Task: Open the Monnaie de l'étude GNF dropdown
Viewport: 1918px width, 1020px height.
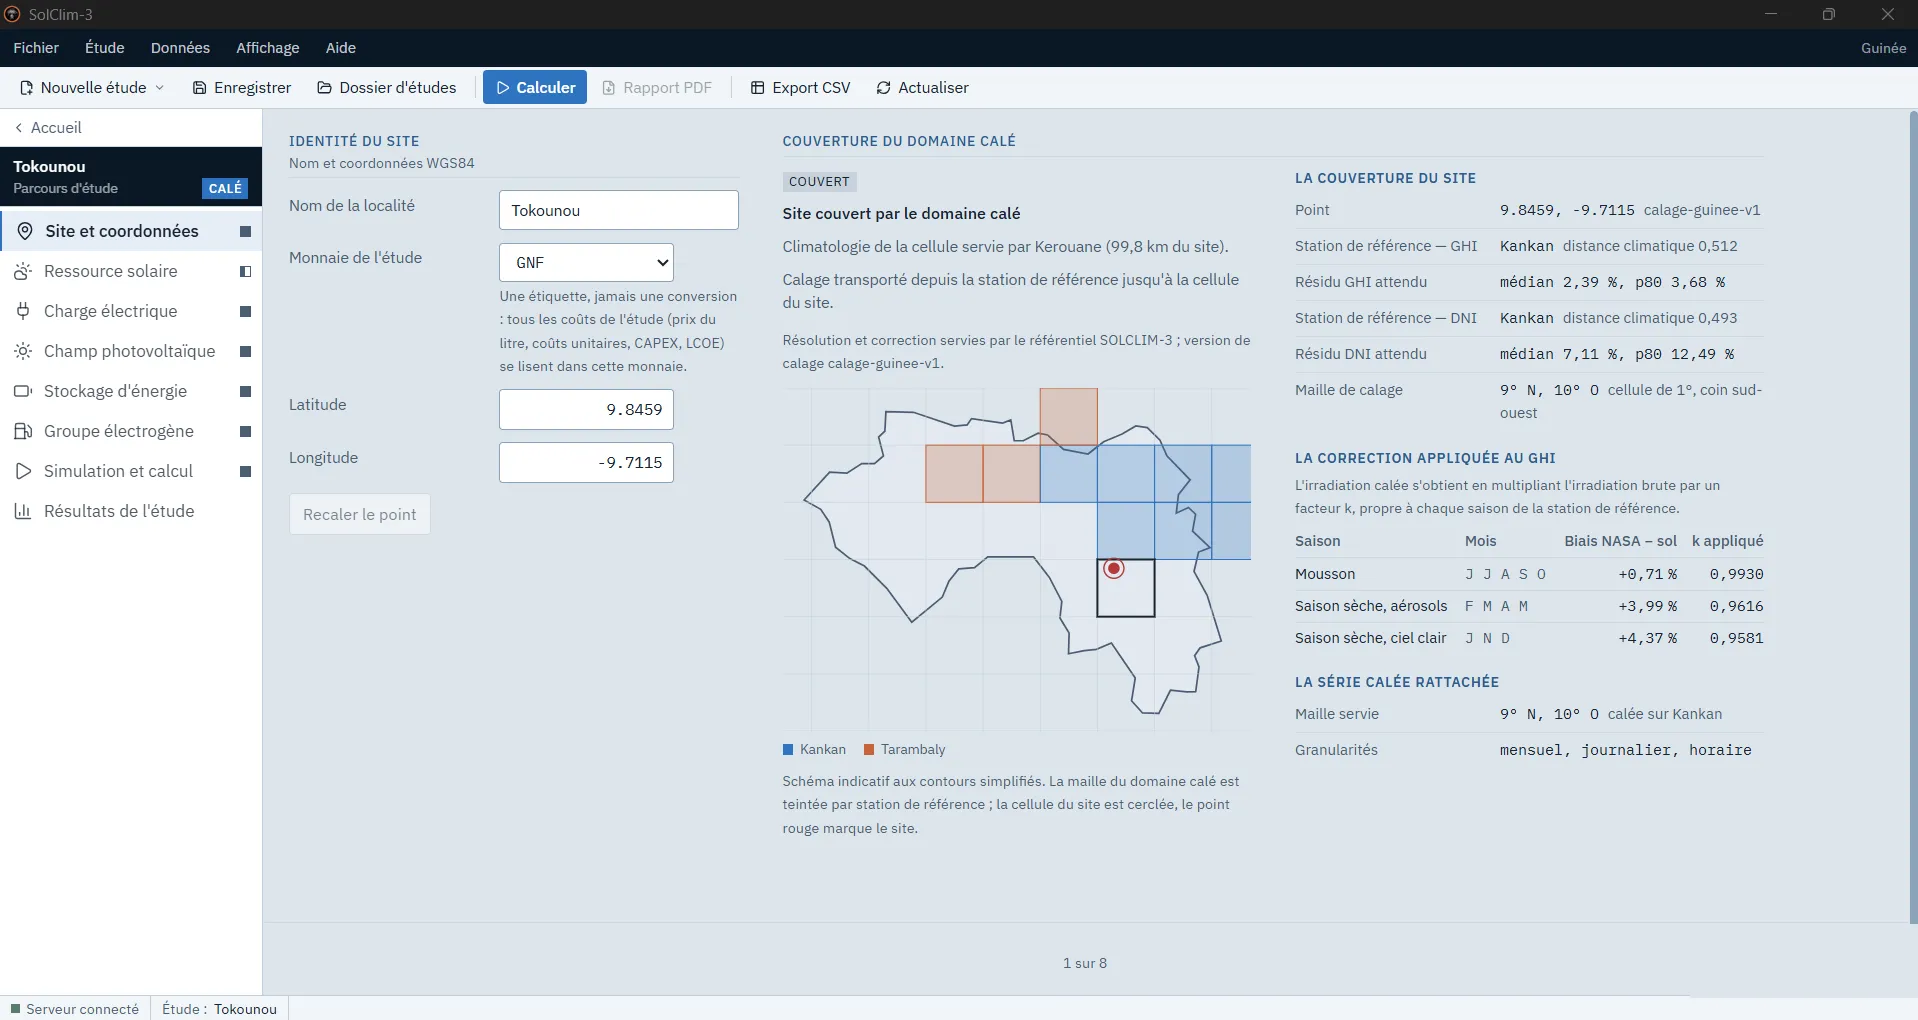Action: pyautogui.click(x=586, y=262)
